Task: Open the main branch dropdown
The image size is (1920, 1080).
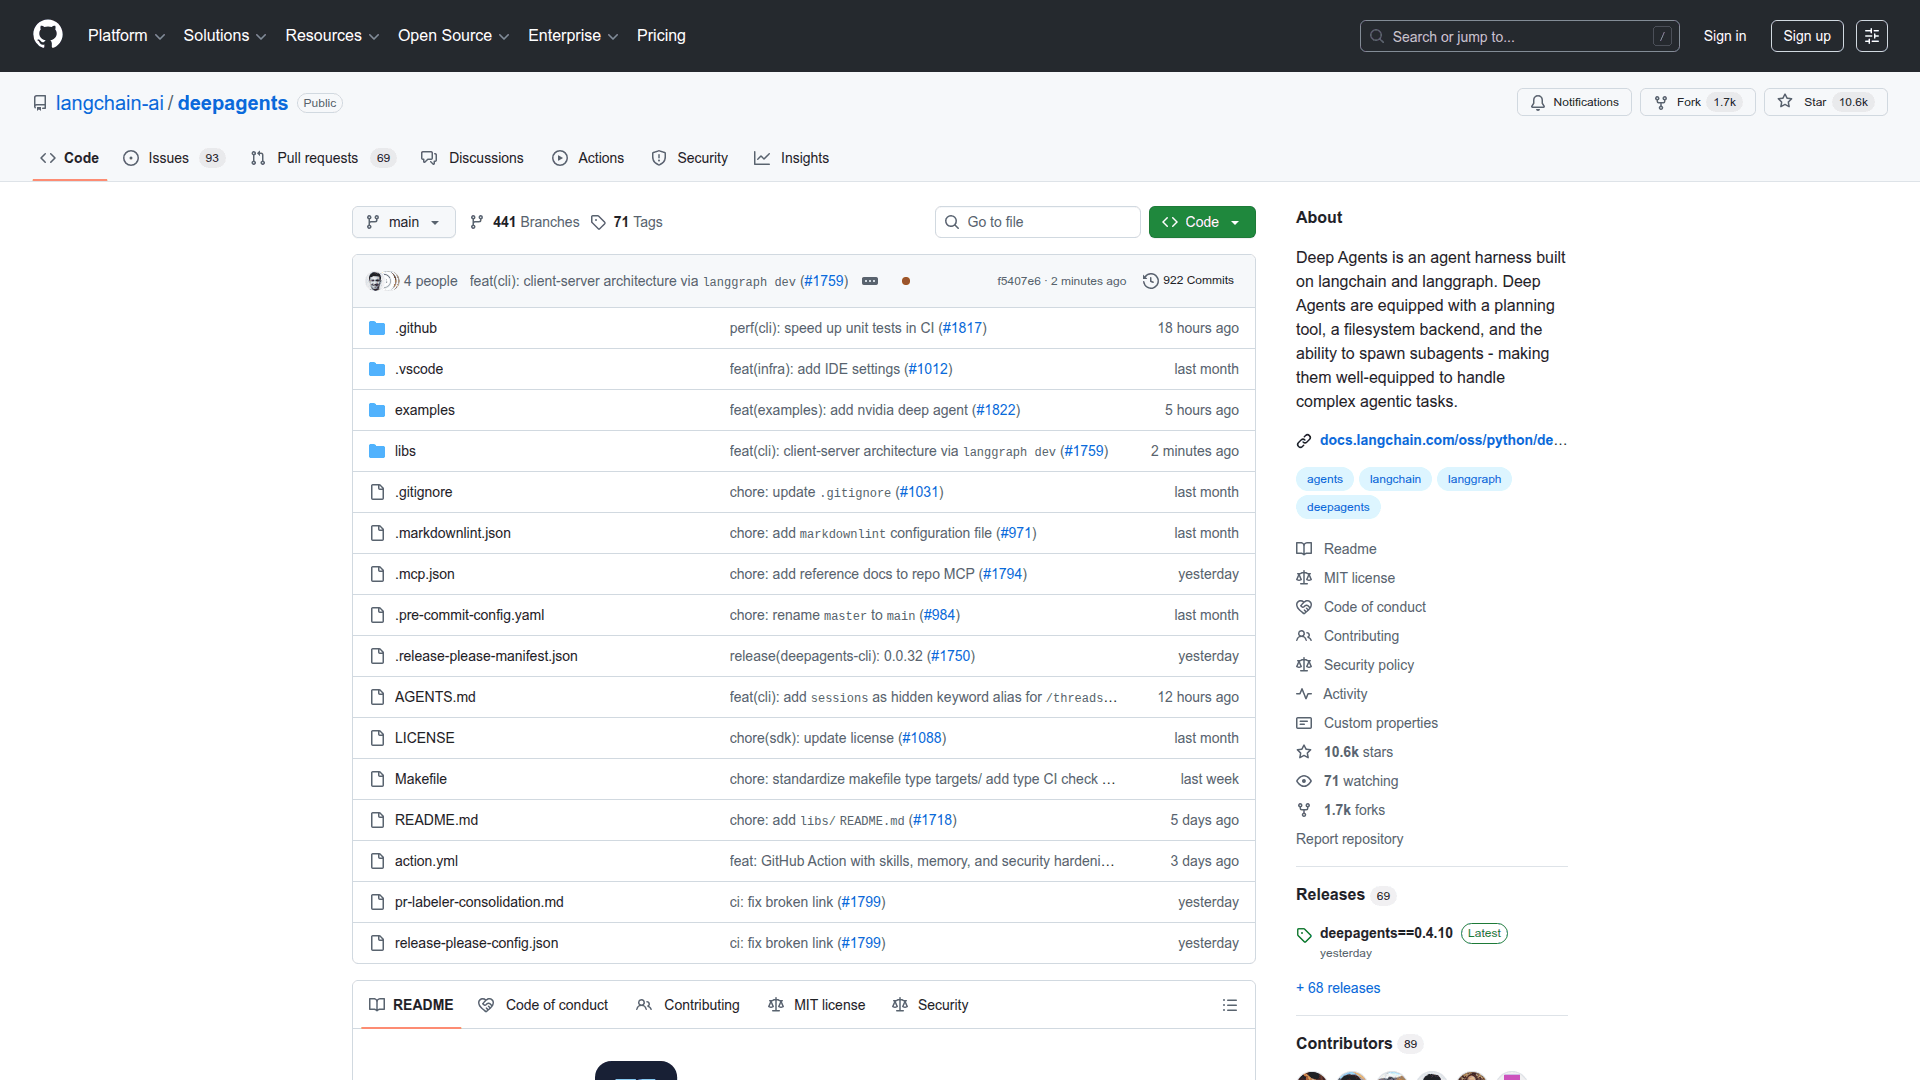Action: pyautogui.click(x=403, y=222)
